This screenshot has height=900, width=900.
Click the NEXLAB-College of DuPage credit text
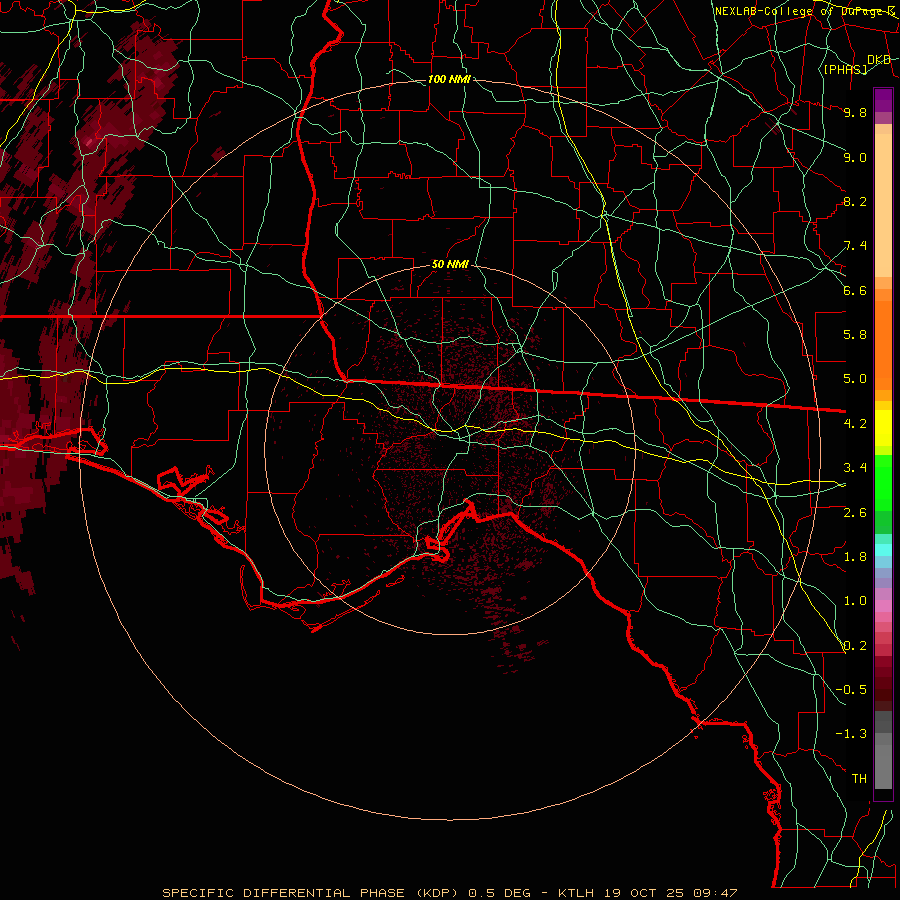(804, 11)
